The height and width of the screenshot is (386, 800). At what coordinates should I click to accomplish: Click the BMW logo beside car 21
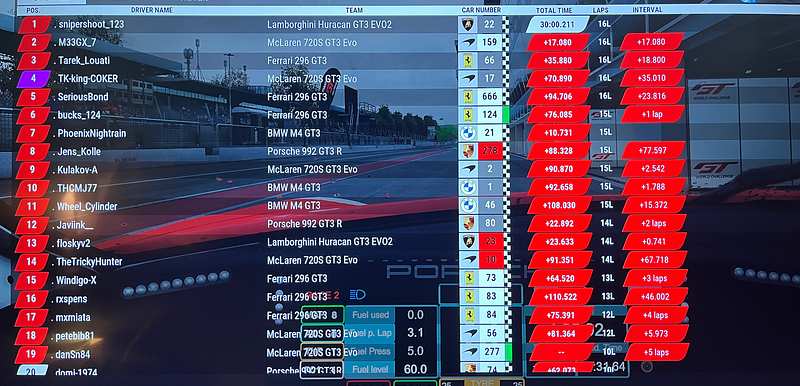click(468, 134)
